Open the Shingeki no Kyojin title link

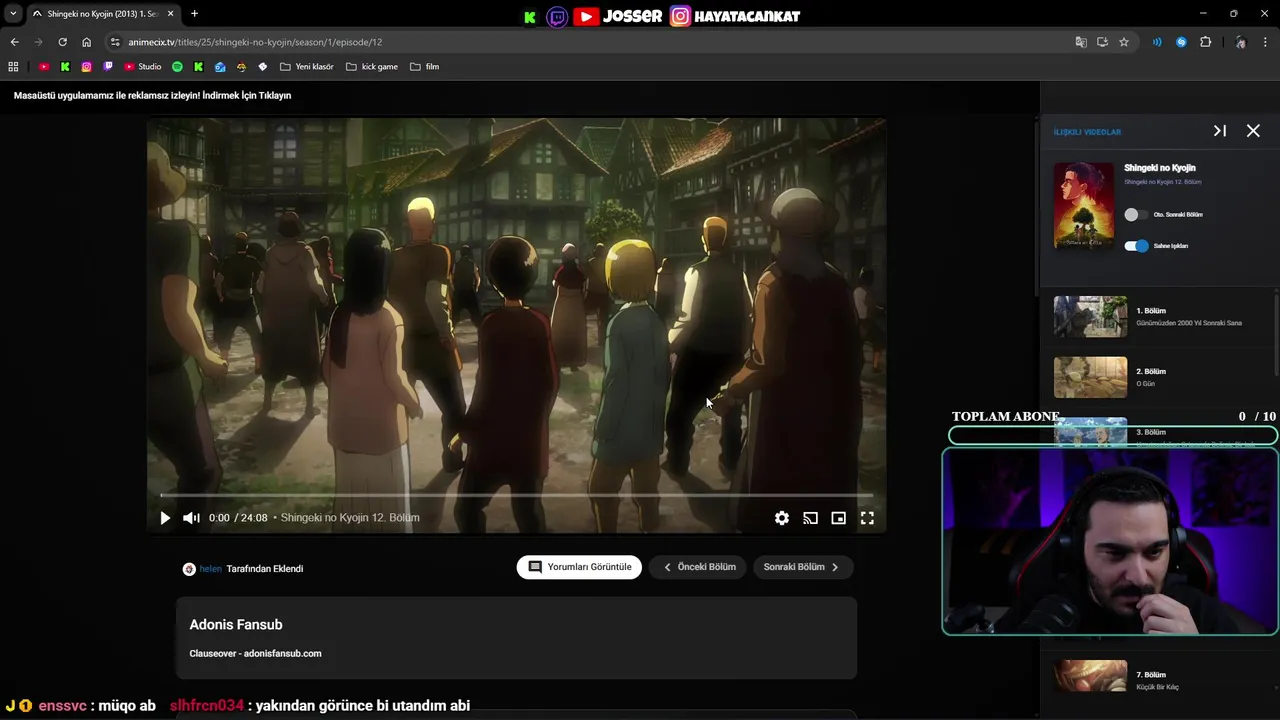(x=1160, y=168)
